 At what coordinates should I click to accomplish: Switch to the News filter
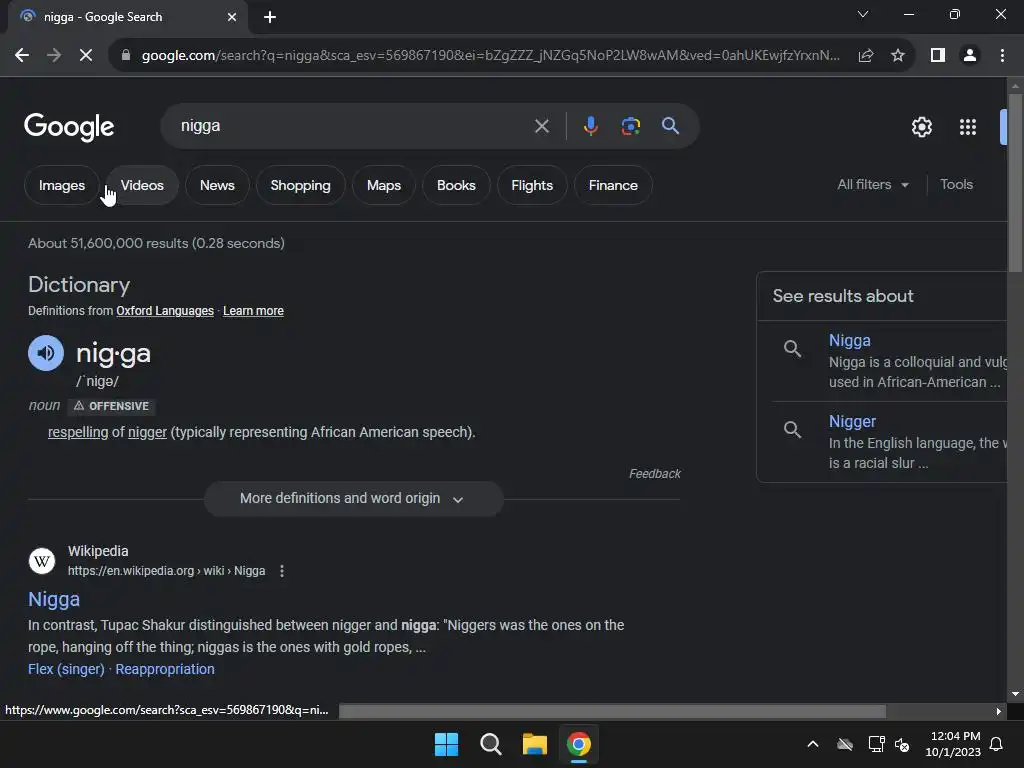coord(217,185)
